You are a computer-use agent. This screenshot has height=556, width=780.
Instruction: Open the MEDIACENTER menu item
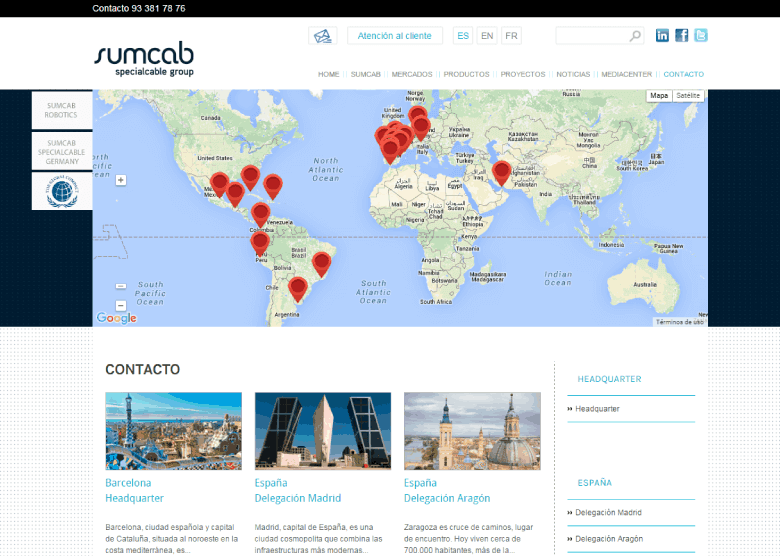(x=627, y=74)
